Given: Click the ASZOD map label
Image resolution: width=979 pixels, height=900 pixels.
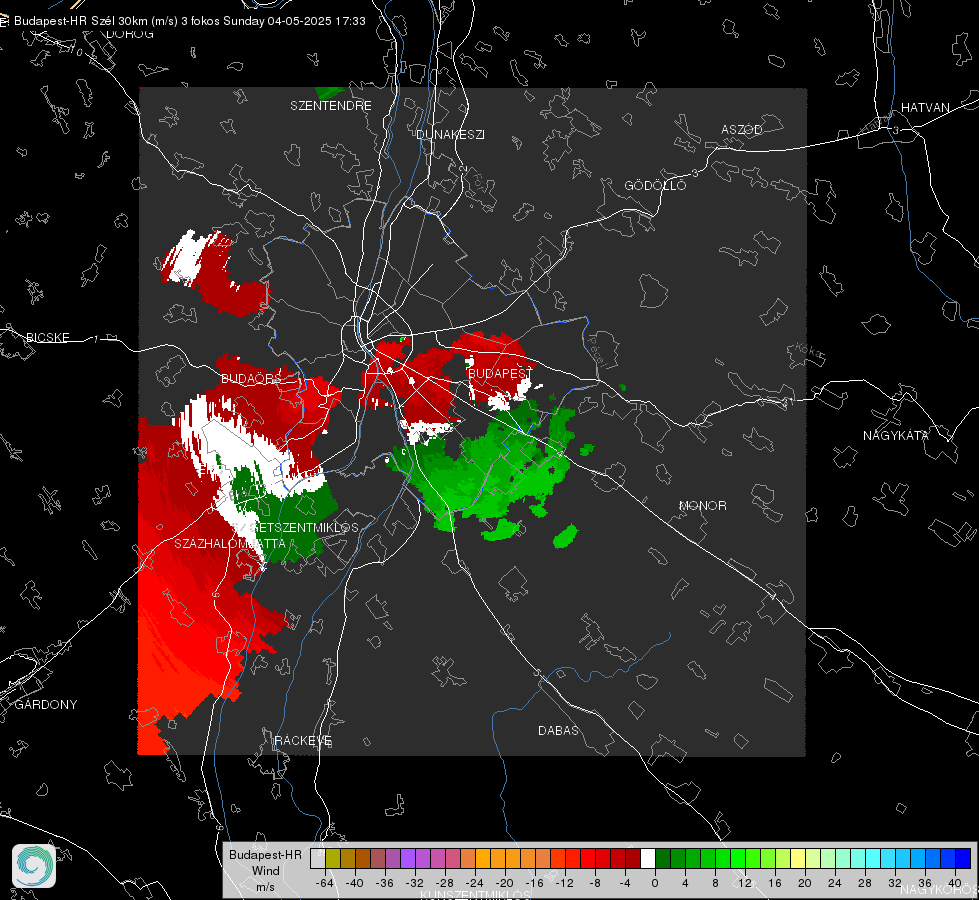Looking at the screenshot, I should (742, 130).
